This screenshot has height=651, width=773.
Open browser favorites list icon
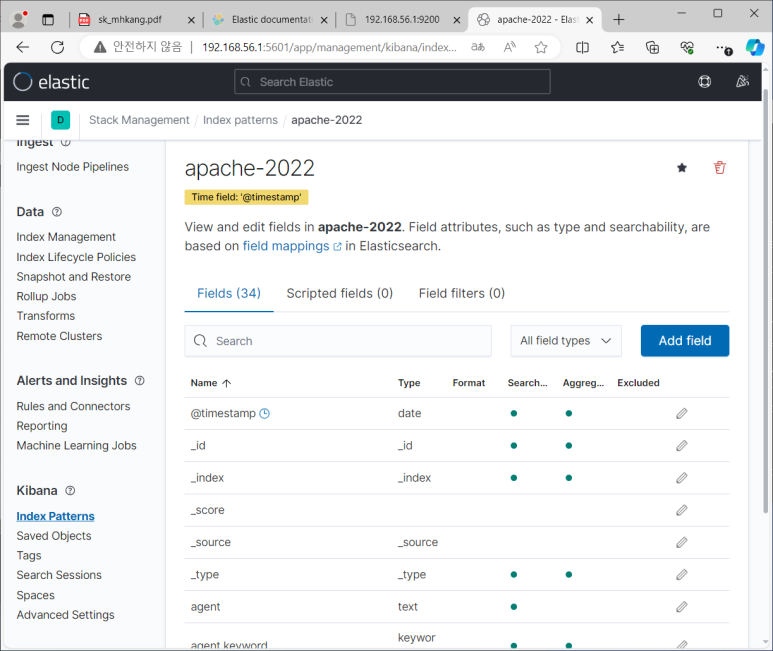(617, 47)
